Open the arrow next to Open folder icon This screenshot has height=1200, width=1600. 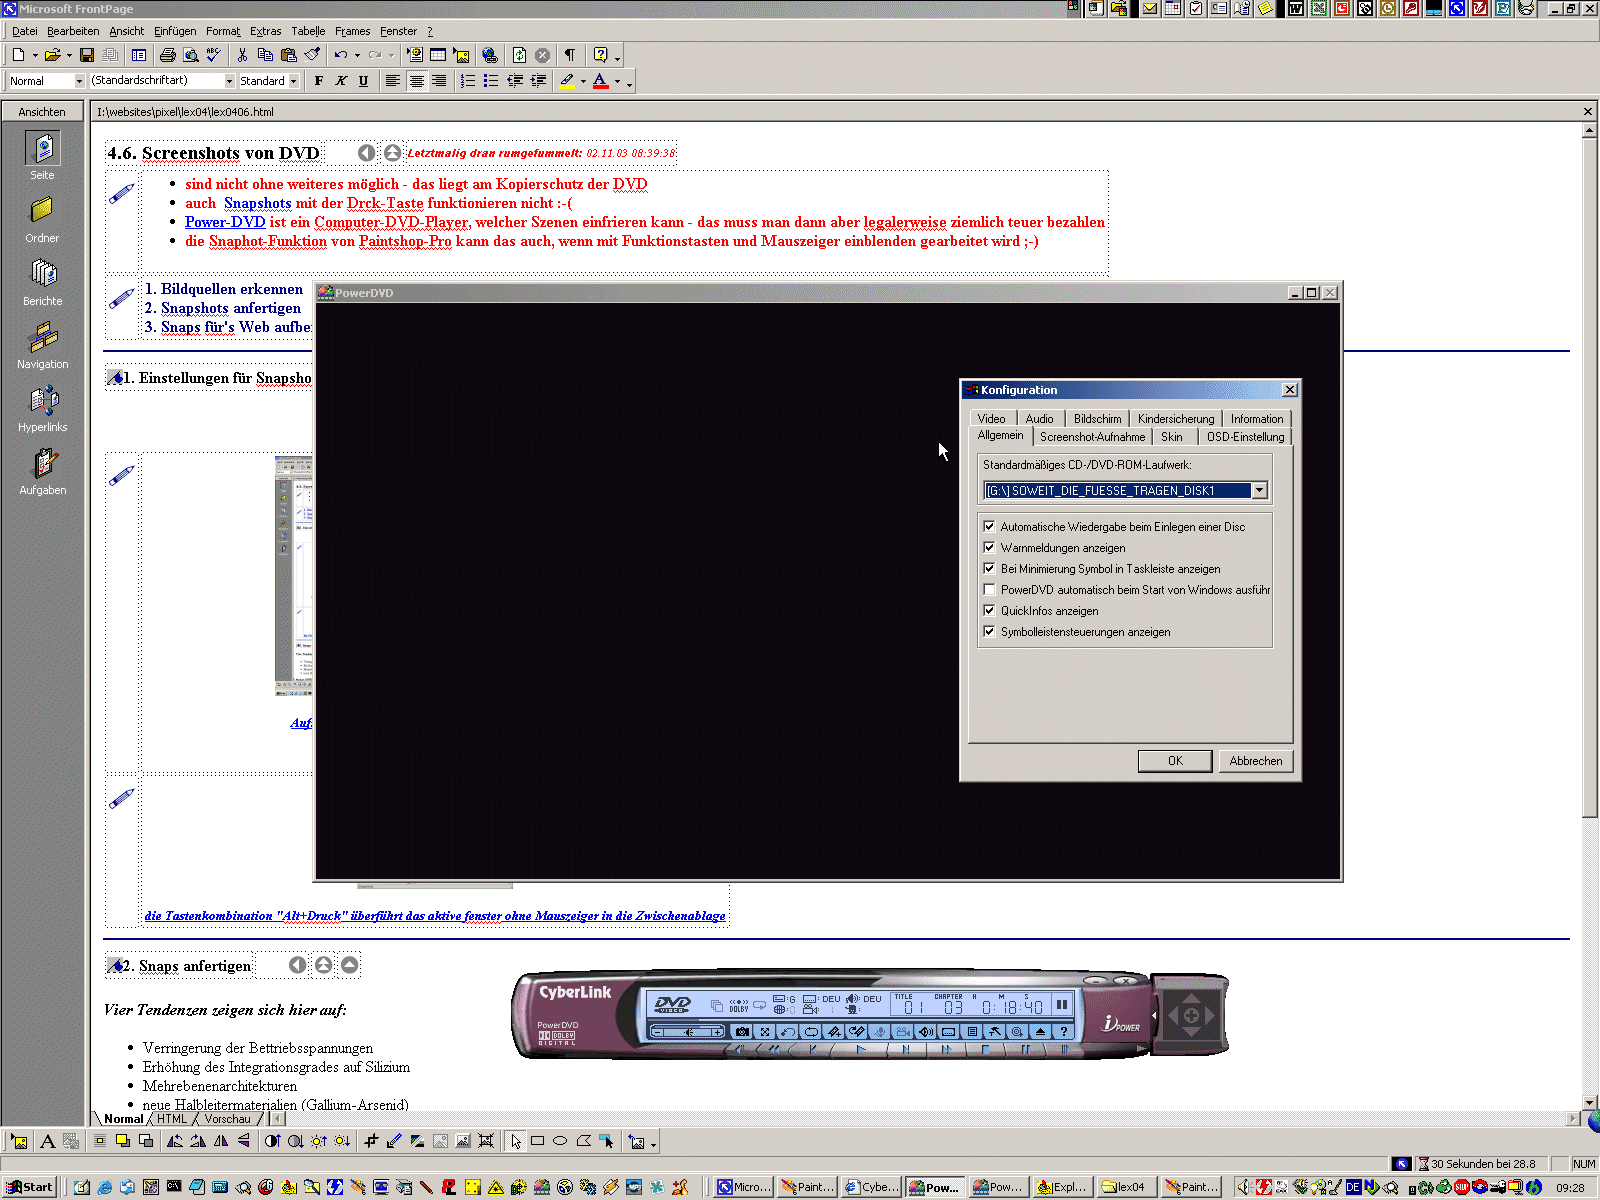click(69, 55)
